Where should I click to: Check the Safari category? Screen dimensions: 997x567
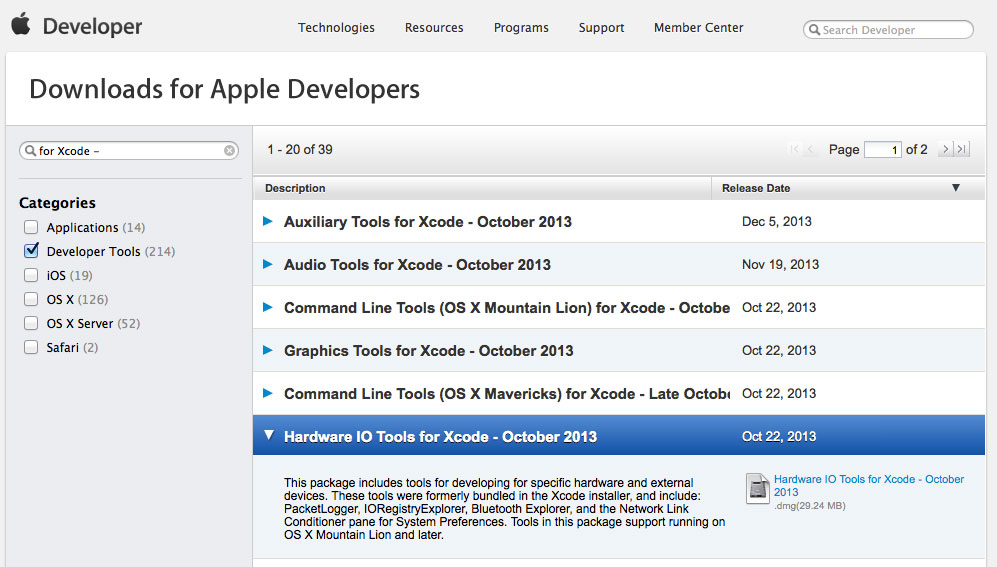pos(31,347)
